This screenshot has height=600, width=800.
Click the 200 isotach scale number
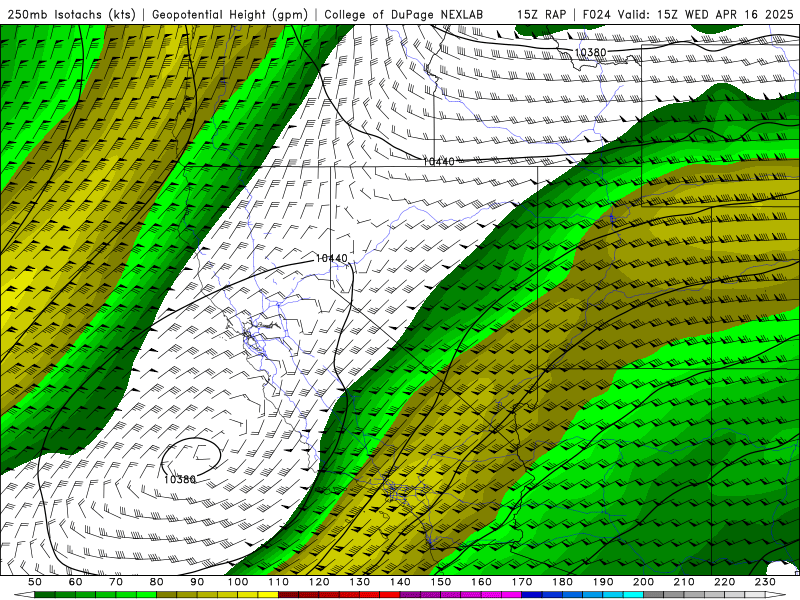click(643, 582)
